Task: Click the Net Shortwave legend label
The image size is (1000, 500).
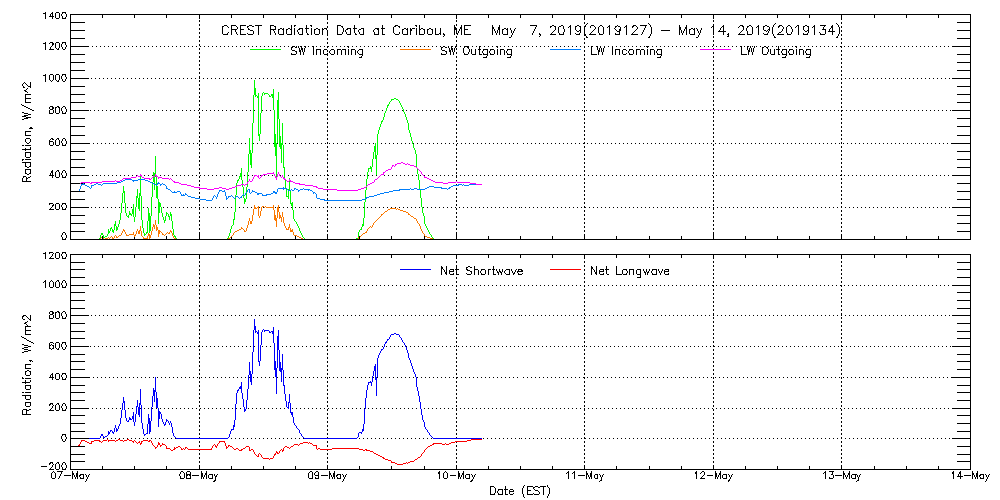Action: (x=481, y=271)
